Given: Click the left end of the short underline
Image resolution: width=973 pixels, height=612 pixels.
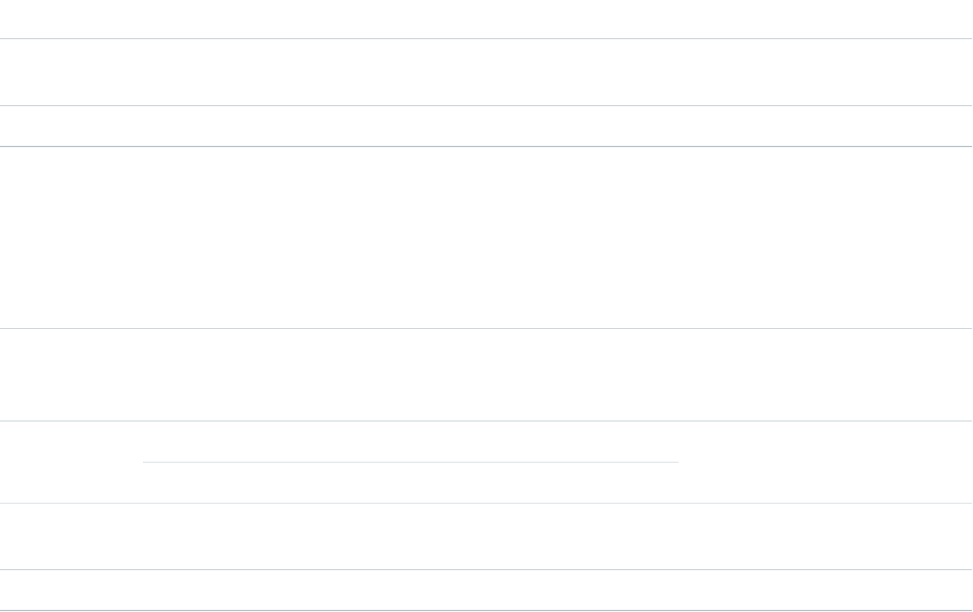Looking at the screenshot, I should pyautogui.click(x=146, y=462).
